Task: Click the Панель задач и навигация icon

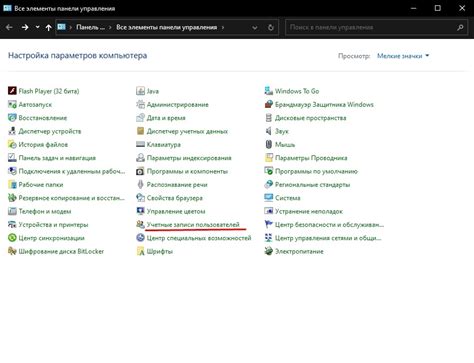Action: [12, 158]
